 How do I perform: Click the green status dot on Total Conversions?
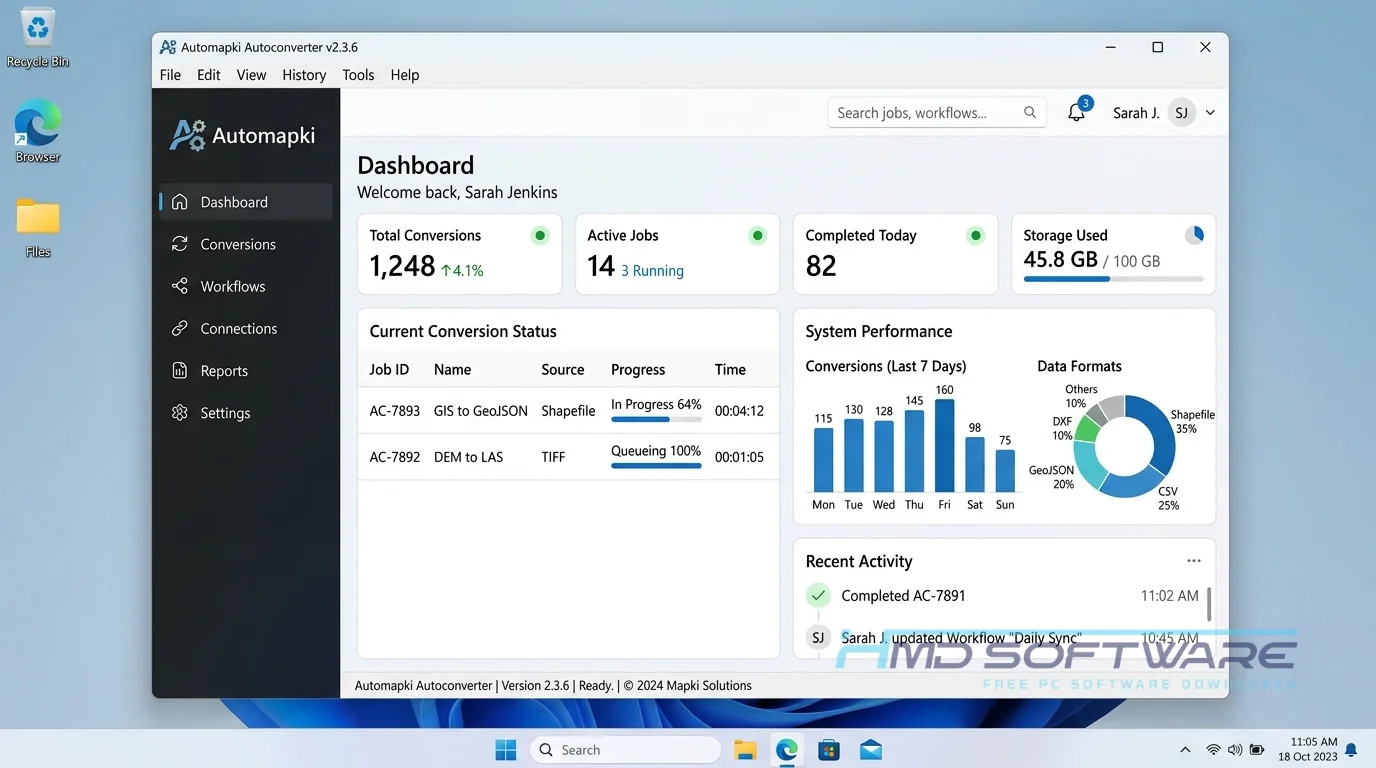(540, 236)
